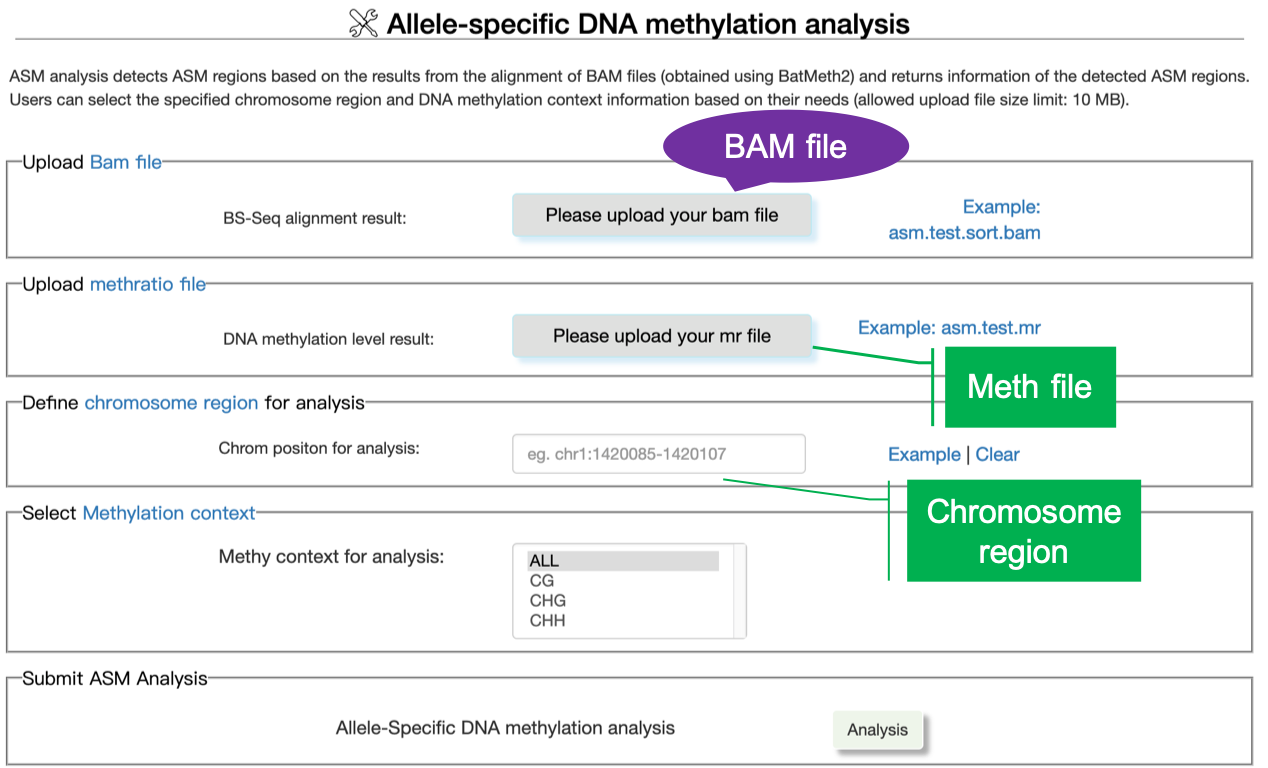Clear the chromosome position field

click(x=997, y=454)
